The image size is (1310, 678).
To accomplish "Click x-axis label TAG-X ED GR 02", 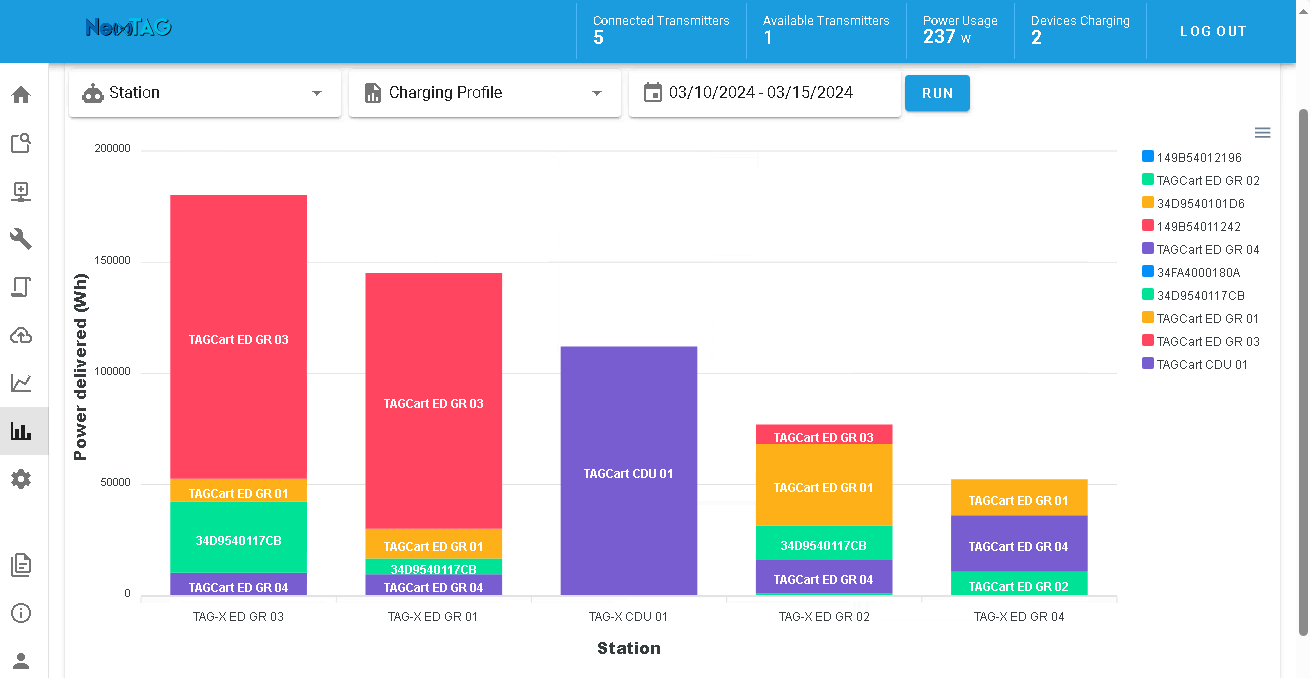I will tap(824, 617).
